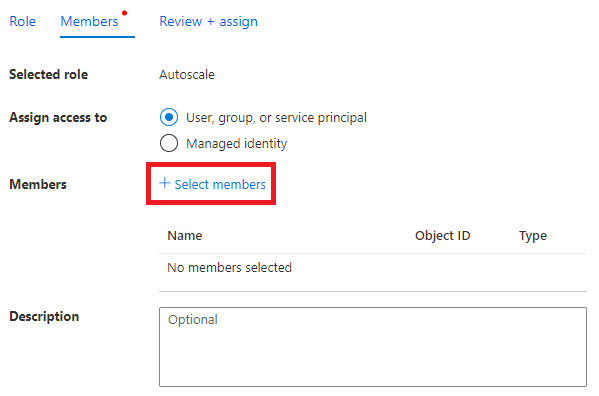Click the Type column header
The width and height of the screenshot is (599, 396).
(533, 236)
